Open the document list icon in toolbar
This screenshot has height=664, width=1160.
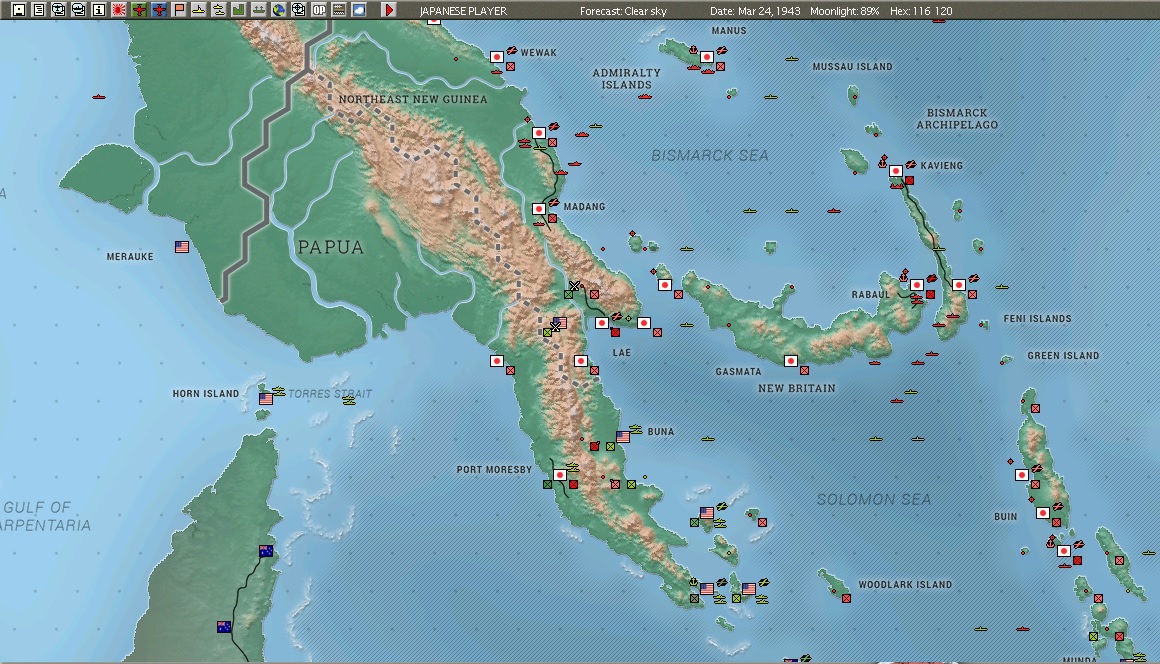click(x=38, y=10)
